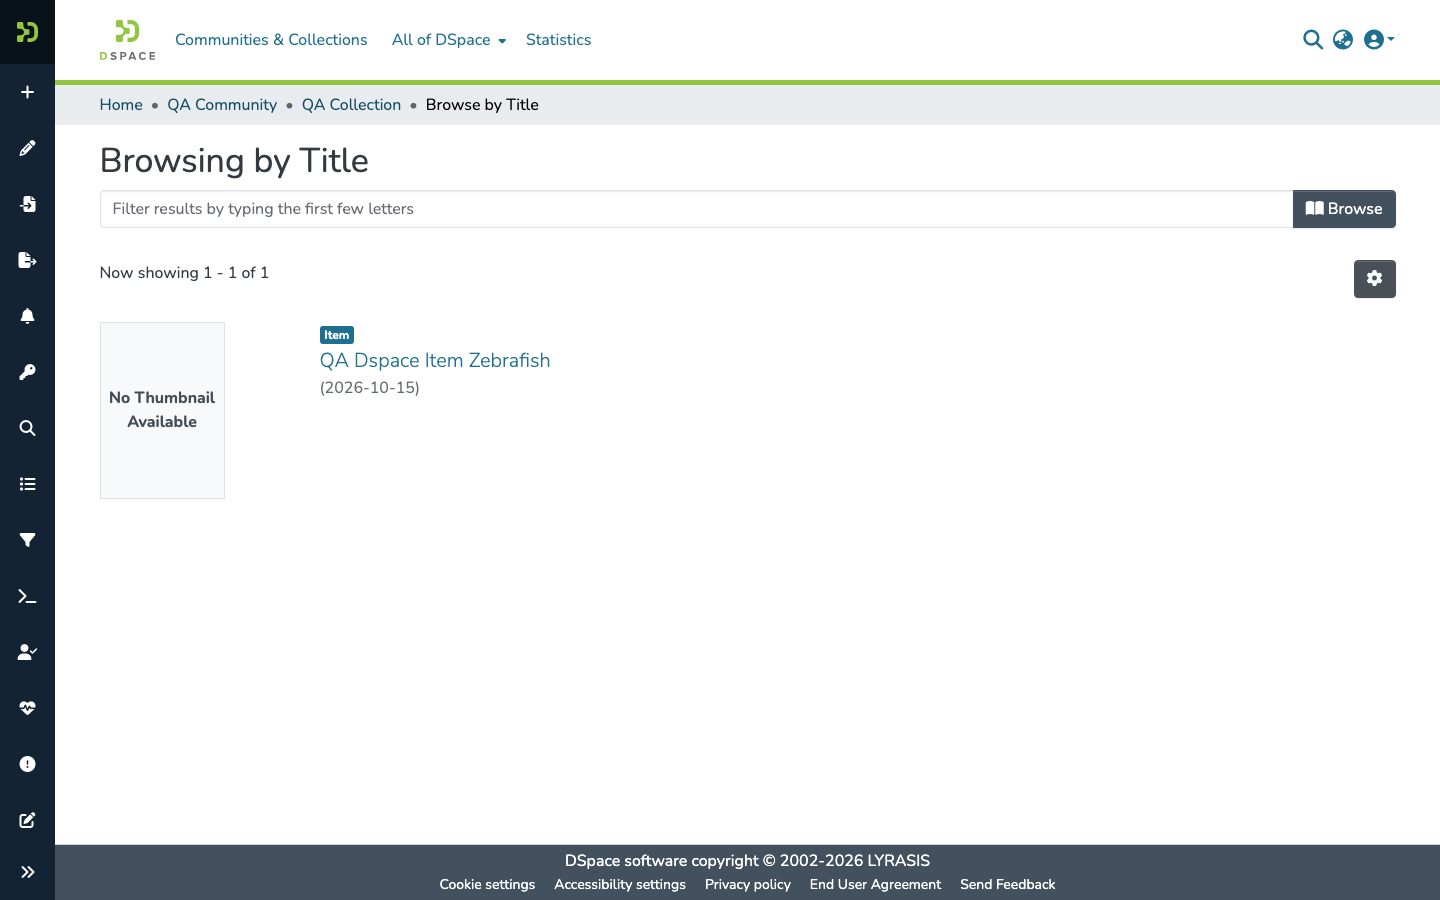Open Admin Search magnifier in sidebar

click(x=27, y=428)
